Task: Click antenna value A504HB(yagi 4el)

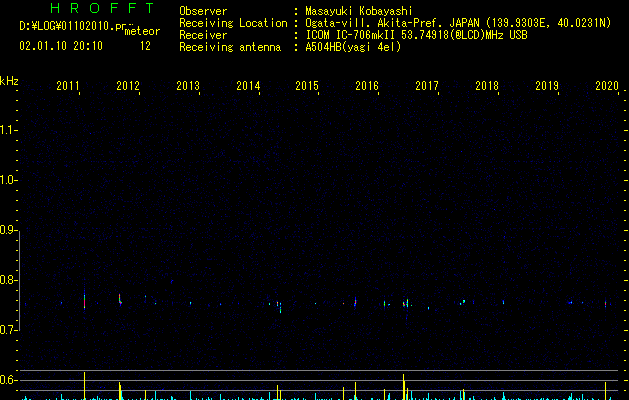Action: coord(353,47)
